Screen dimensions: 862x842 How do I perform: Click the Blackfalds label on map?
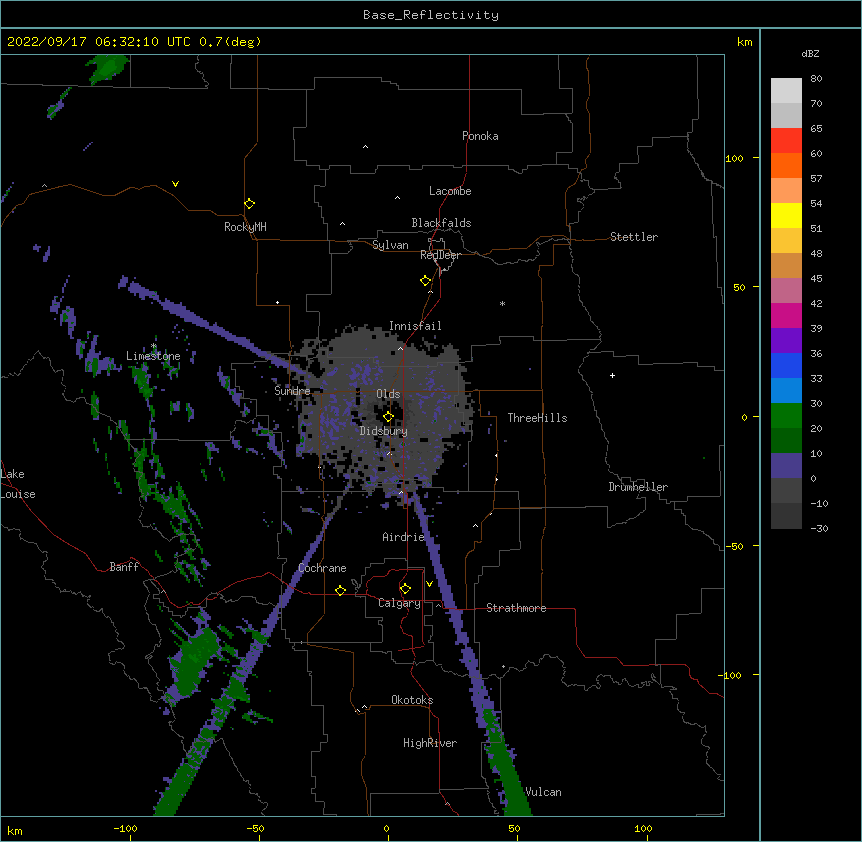[x=441, y=223]
